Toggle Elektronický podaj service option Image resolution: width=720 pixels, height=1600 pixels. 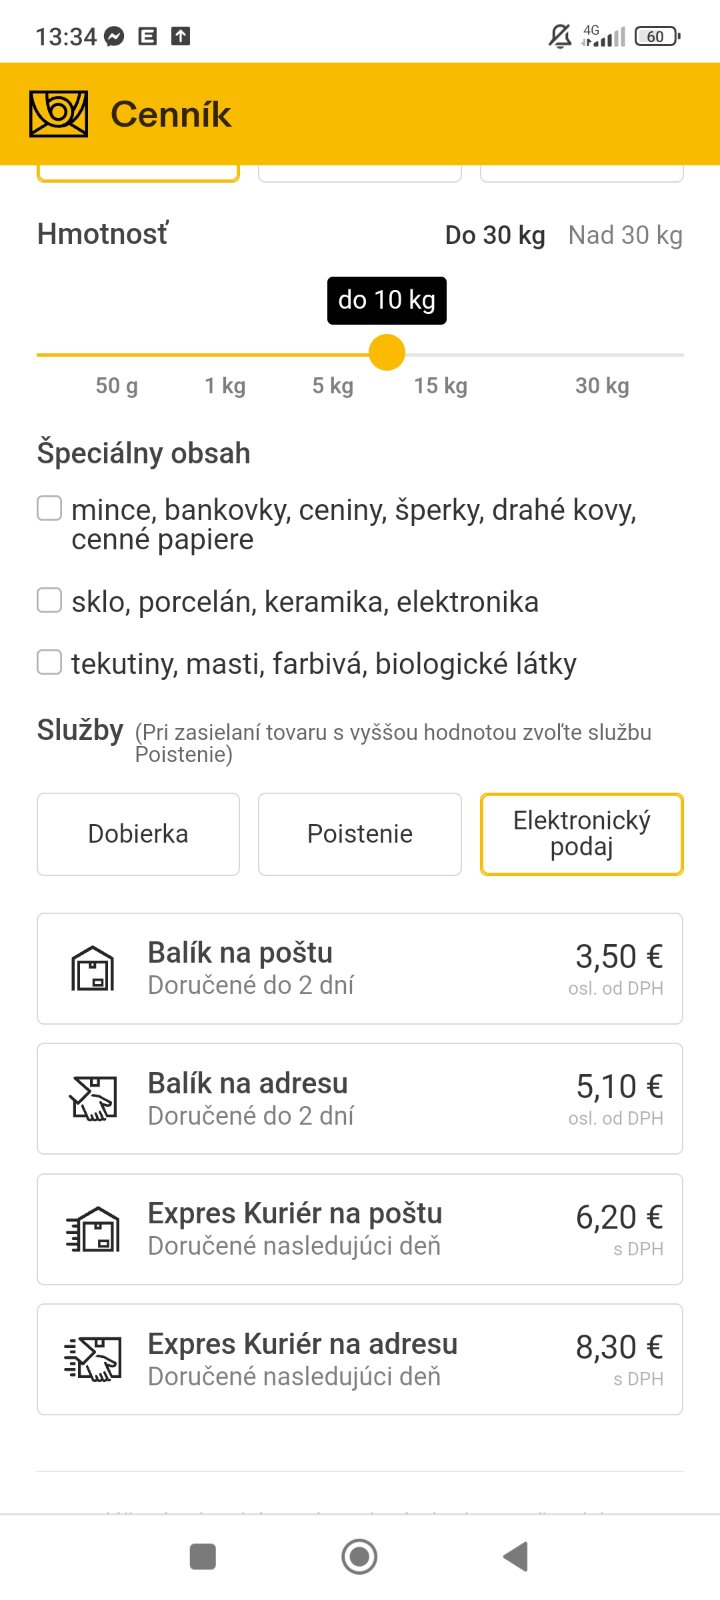[x=581, y=834]
